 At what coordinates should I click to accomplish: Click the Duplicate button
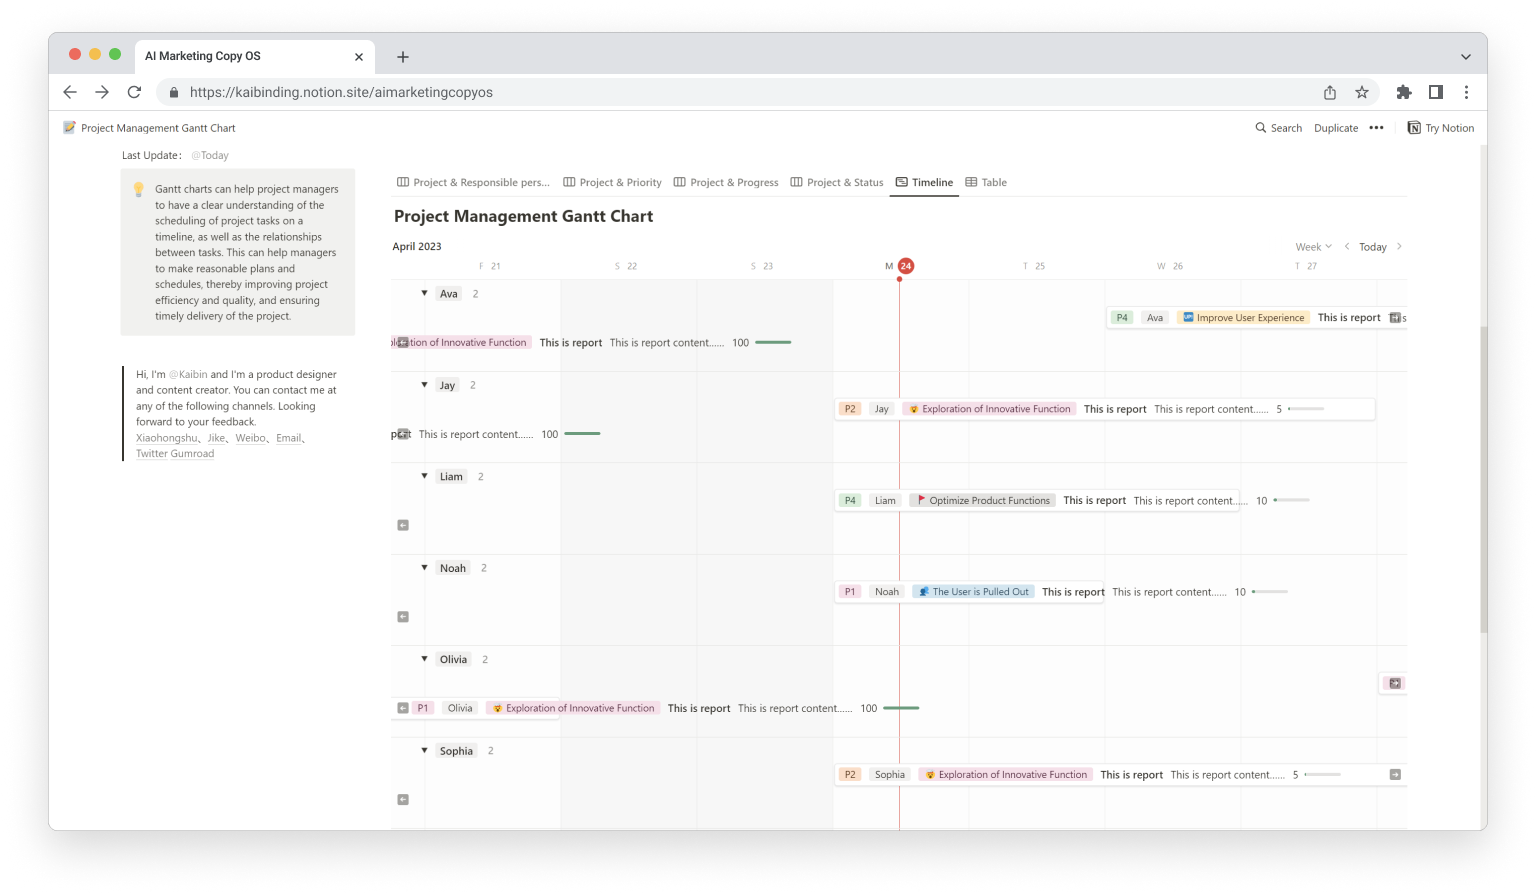pyautogui.click(x=1336, y=128)
